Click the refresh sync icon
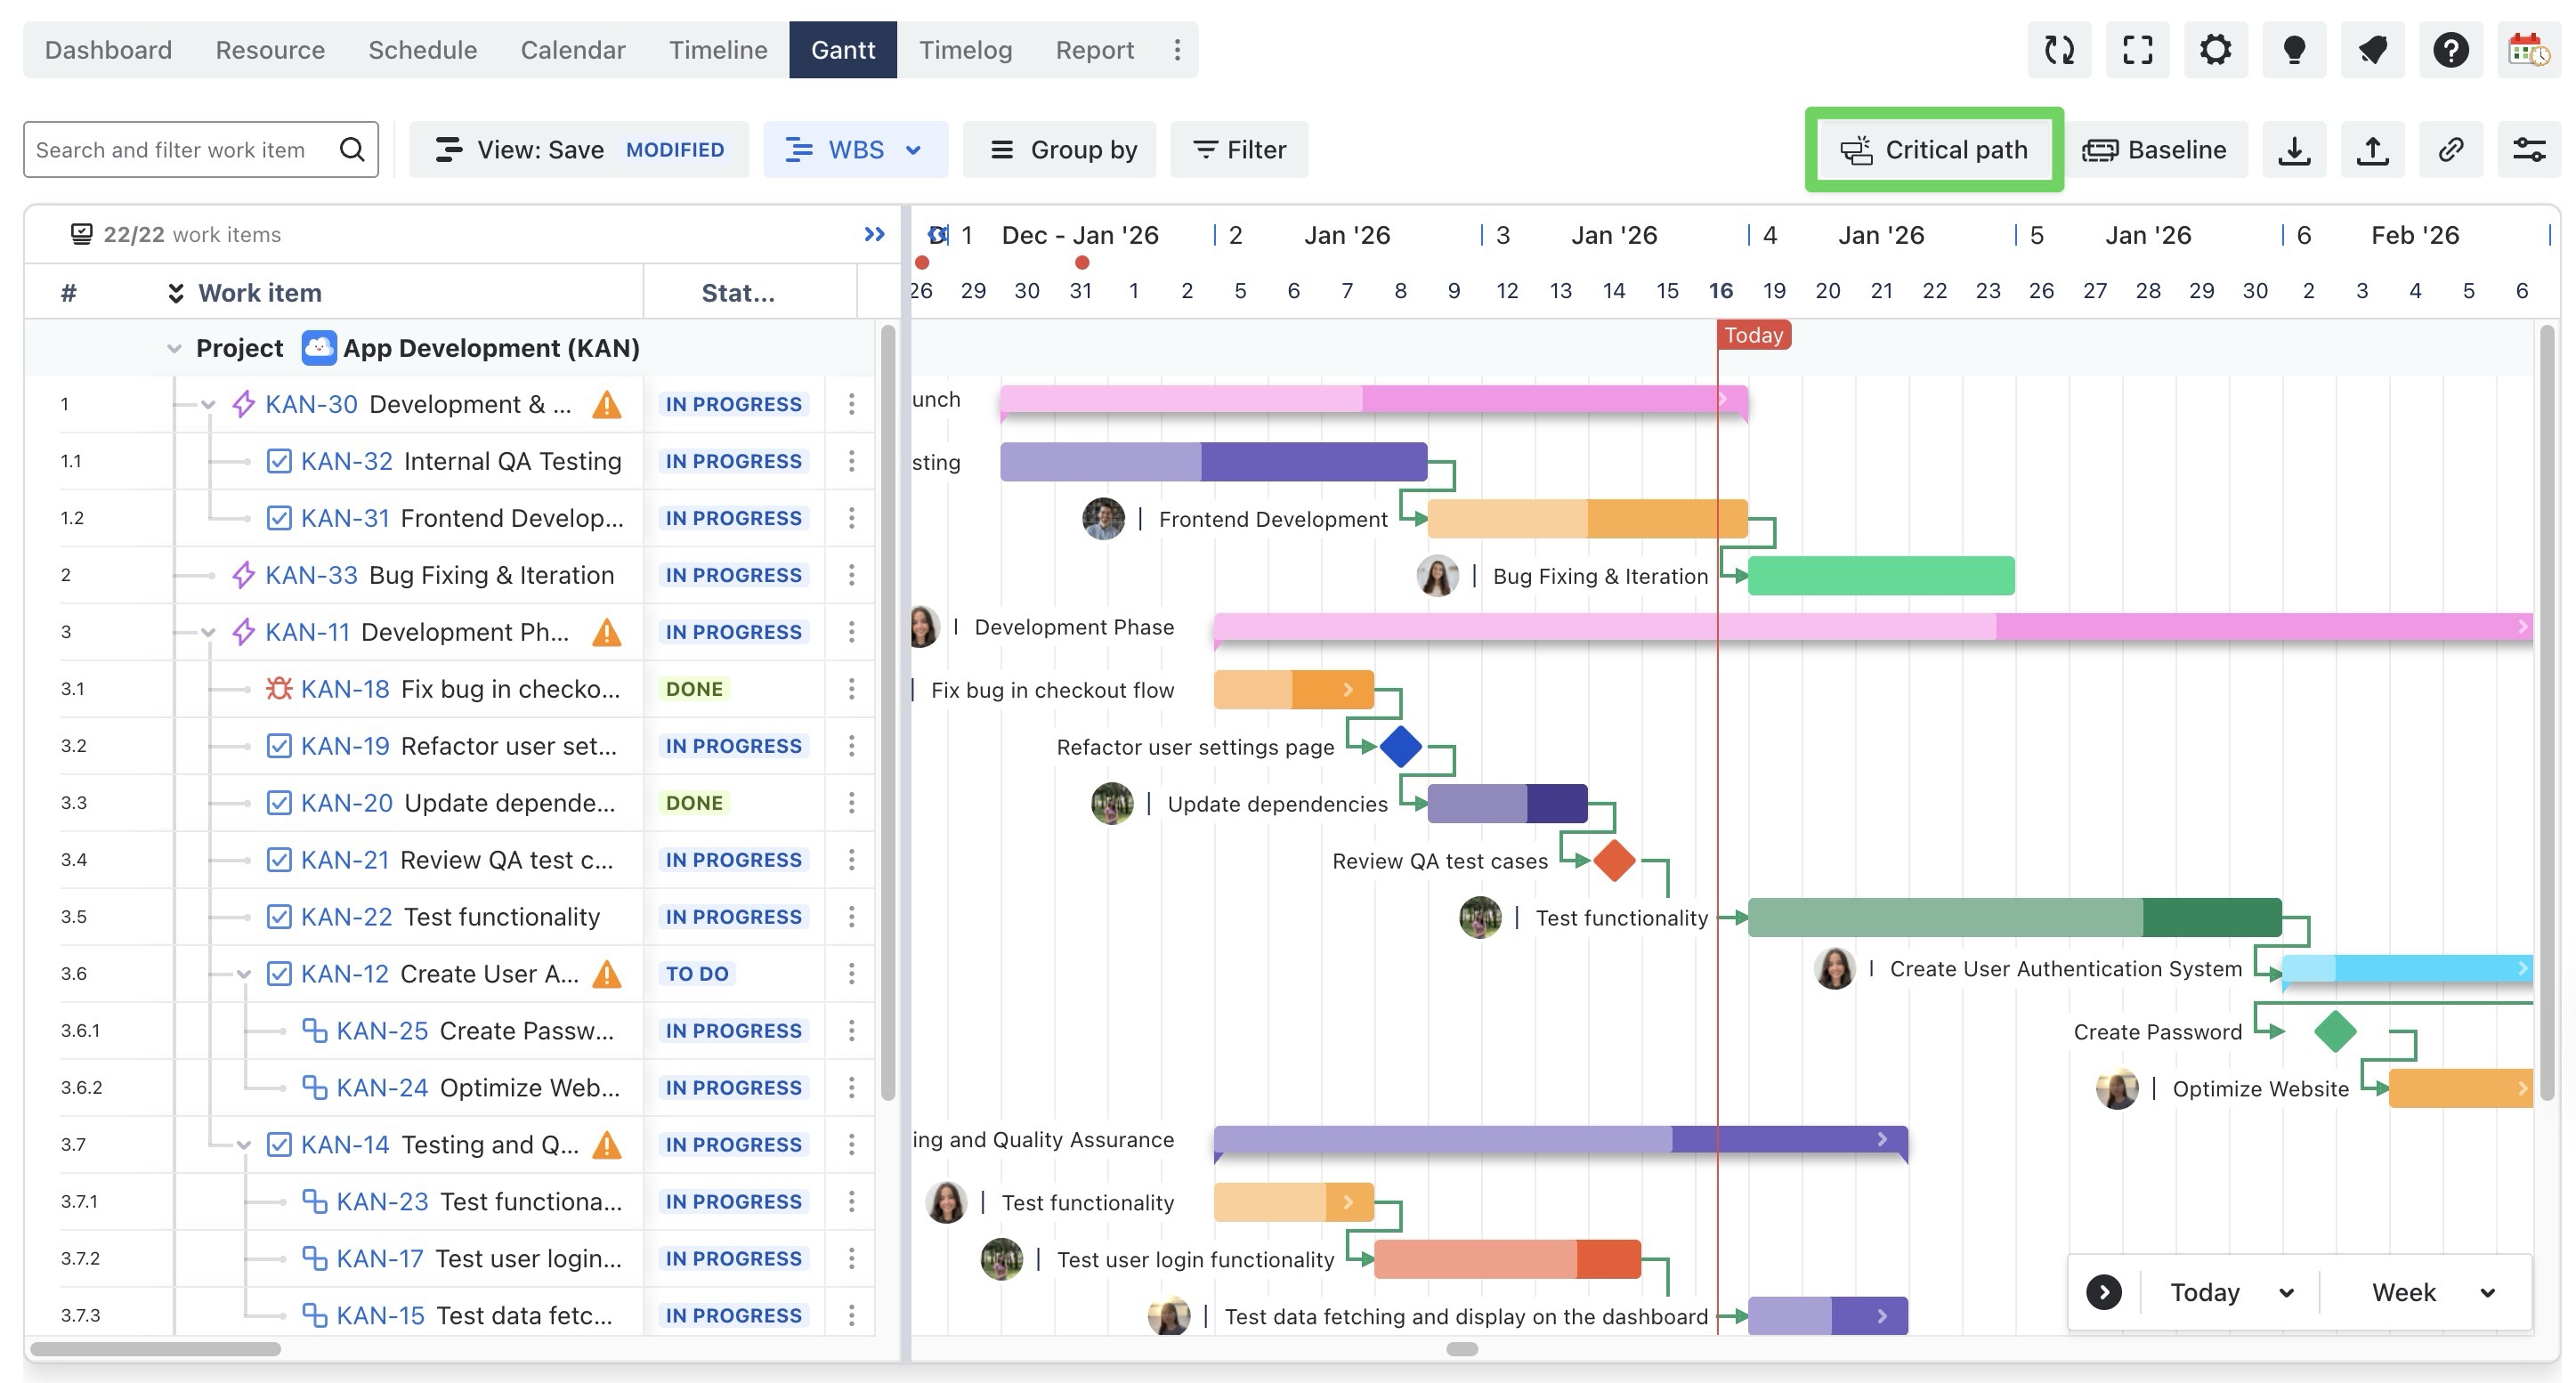2576x1383 pixels. [x=2058, y=50]
